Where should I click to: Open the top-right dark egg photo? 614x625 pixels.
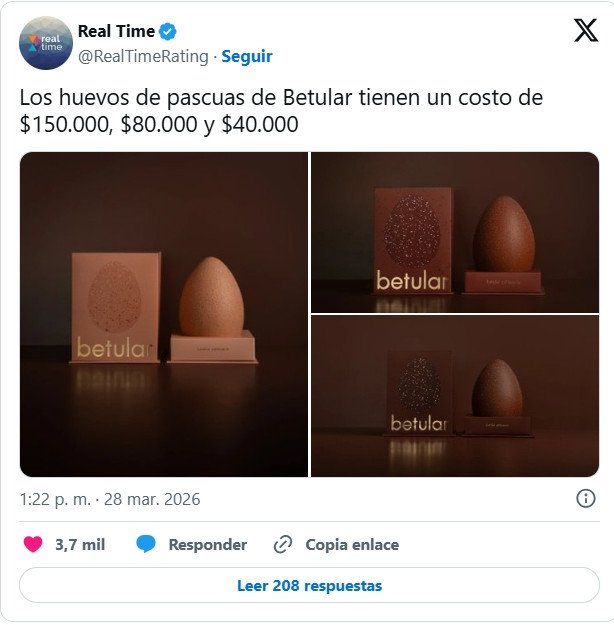point(455,232)
